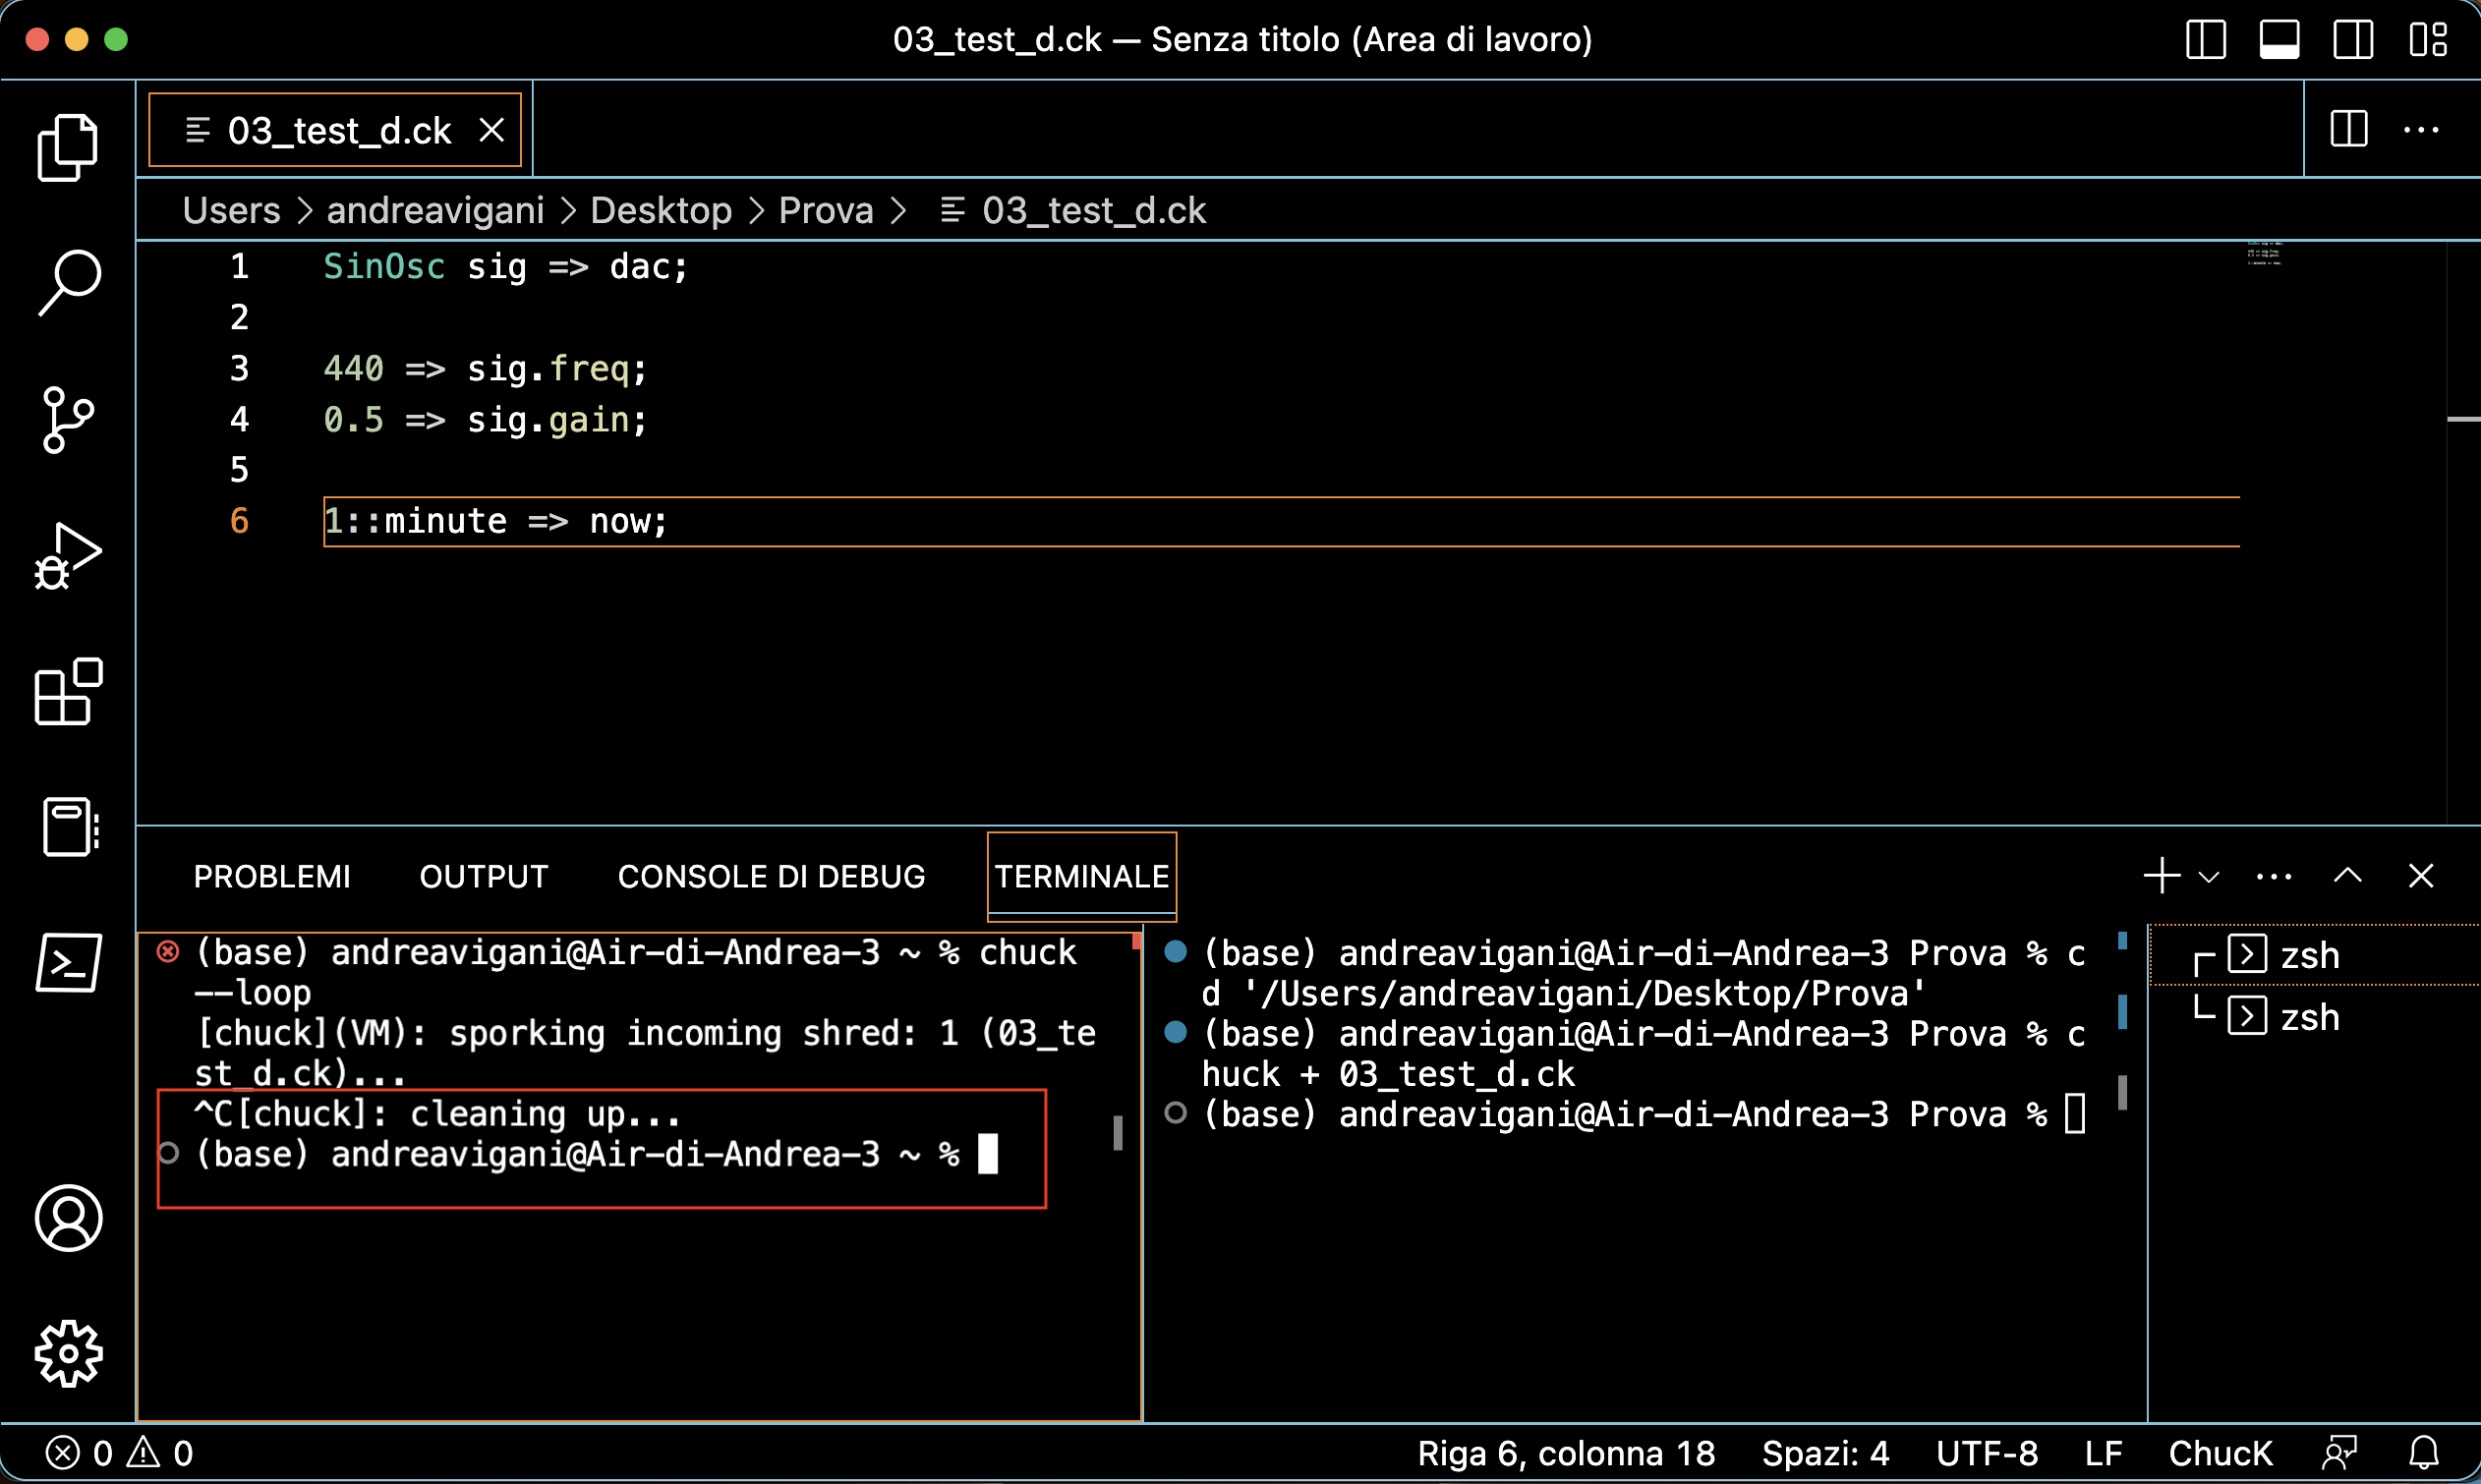
Task: Click the Prova breadcrumb
Action: [x=826, y=210]
